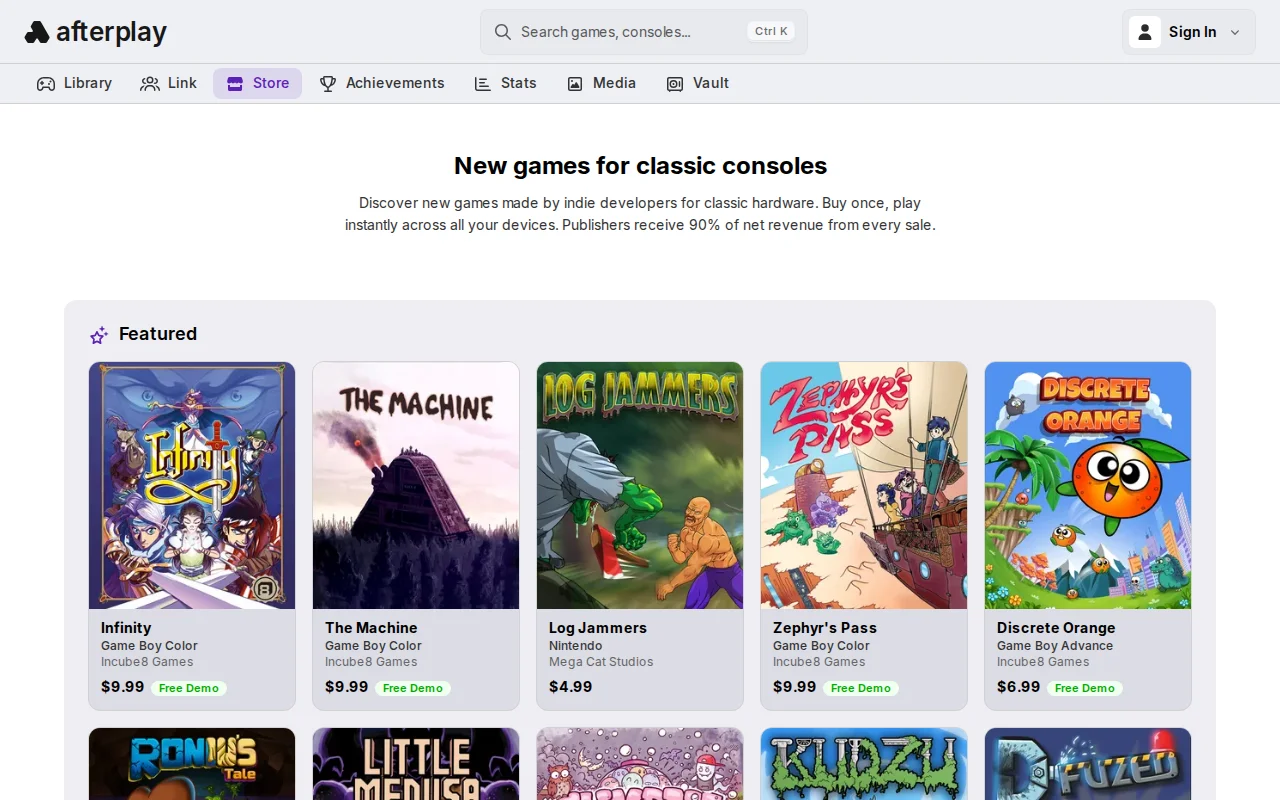Image resolution: width=1280 pixels, height=800 pixels.
Task: Click Free Demo badge on Discrete Orange
Action: point(1085,688)
